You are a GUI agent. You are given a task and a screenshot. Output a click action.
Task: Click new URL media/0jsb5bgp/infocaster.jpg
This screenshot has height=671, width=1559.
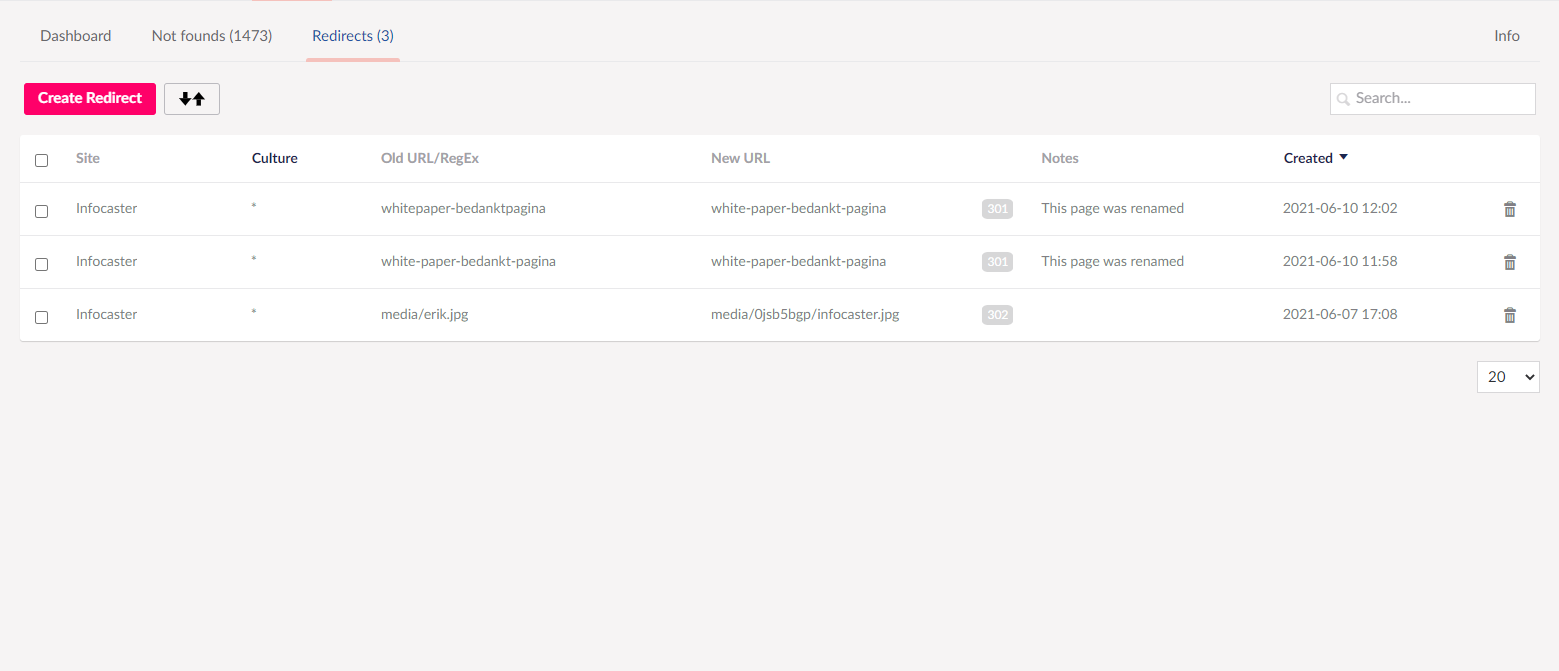(805, 314)
